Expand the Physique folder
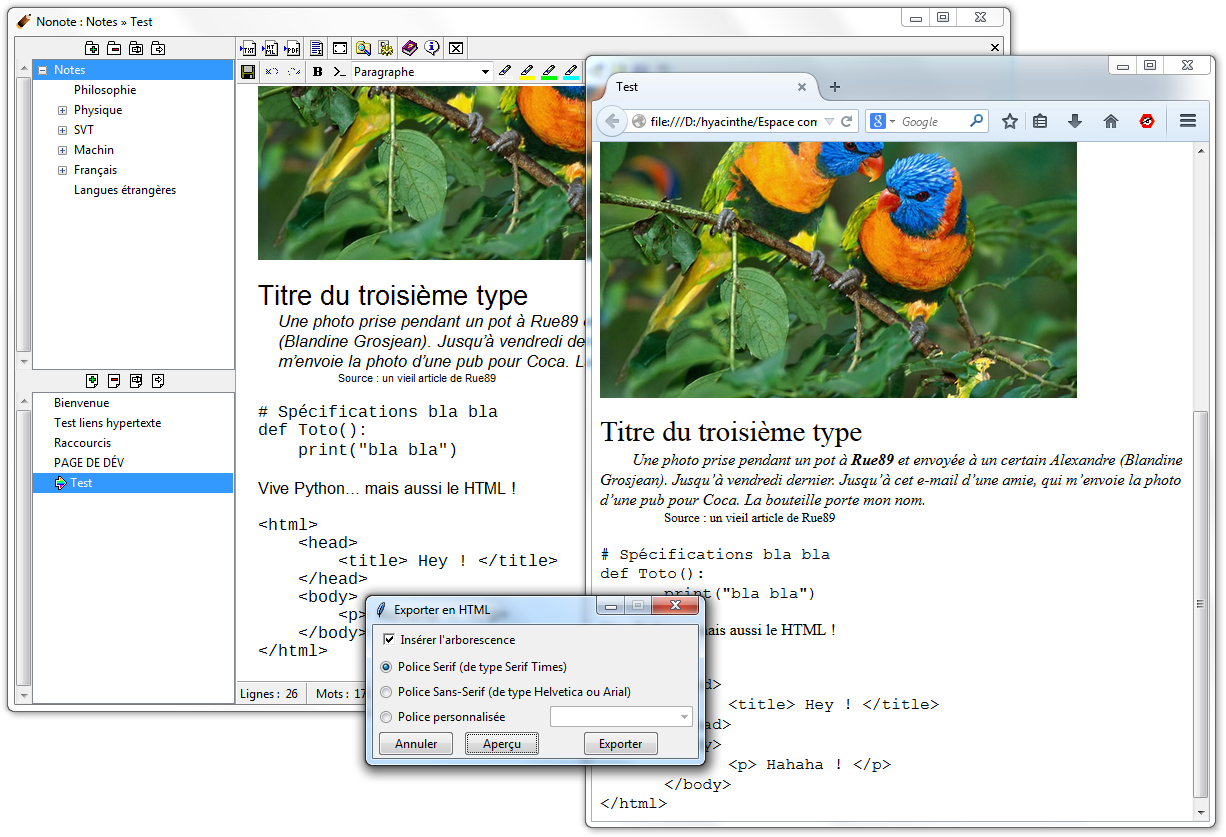The image size is (1226, 837). tap(62, 110)
